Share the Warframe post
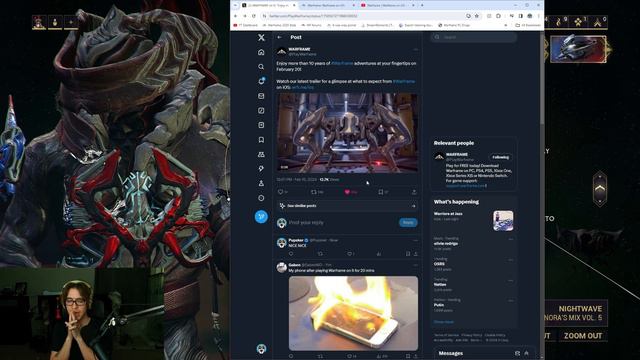The width and height of the screenshot is (640, 360). (x=414, y=191)
